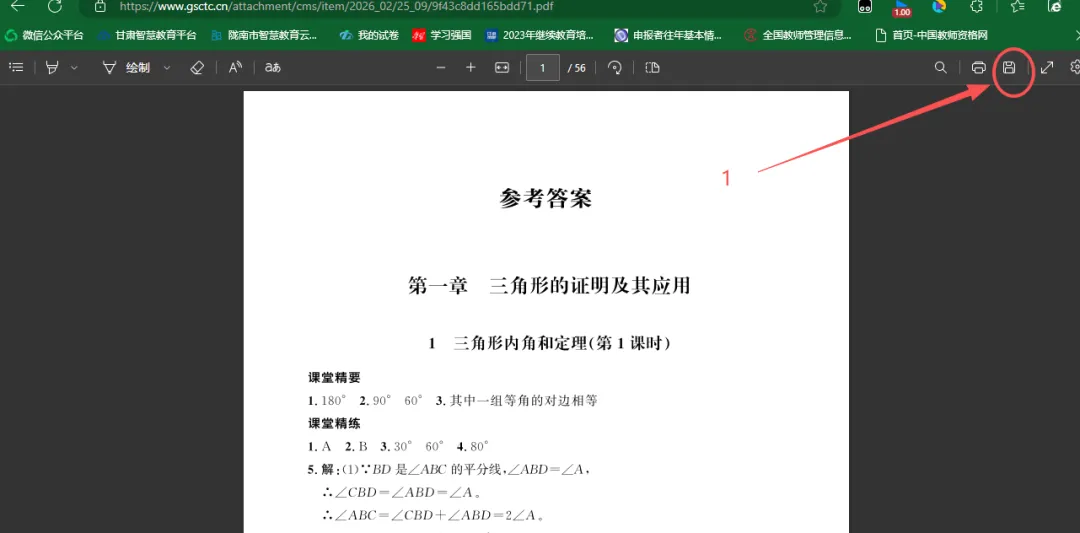Expand the 绘制 draw options dropdown arrow

click(166, 67)
